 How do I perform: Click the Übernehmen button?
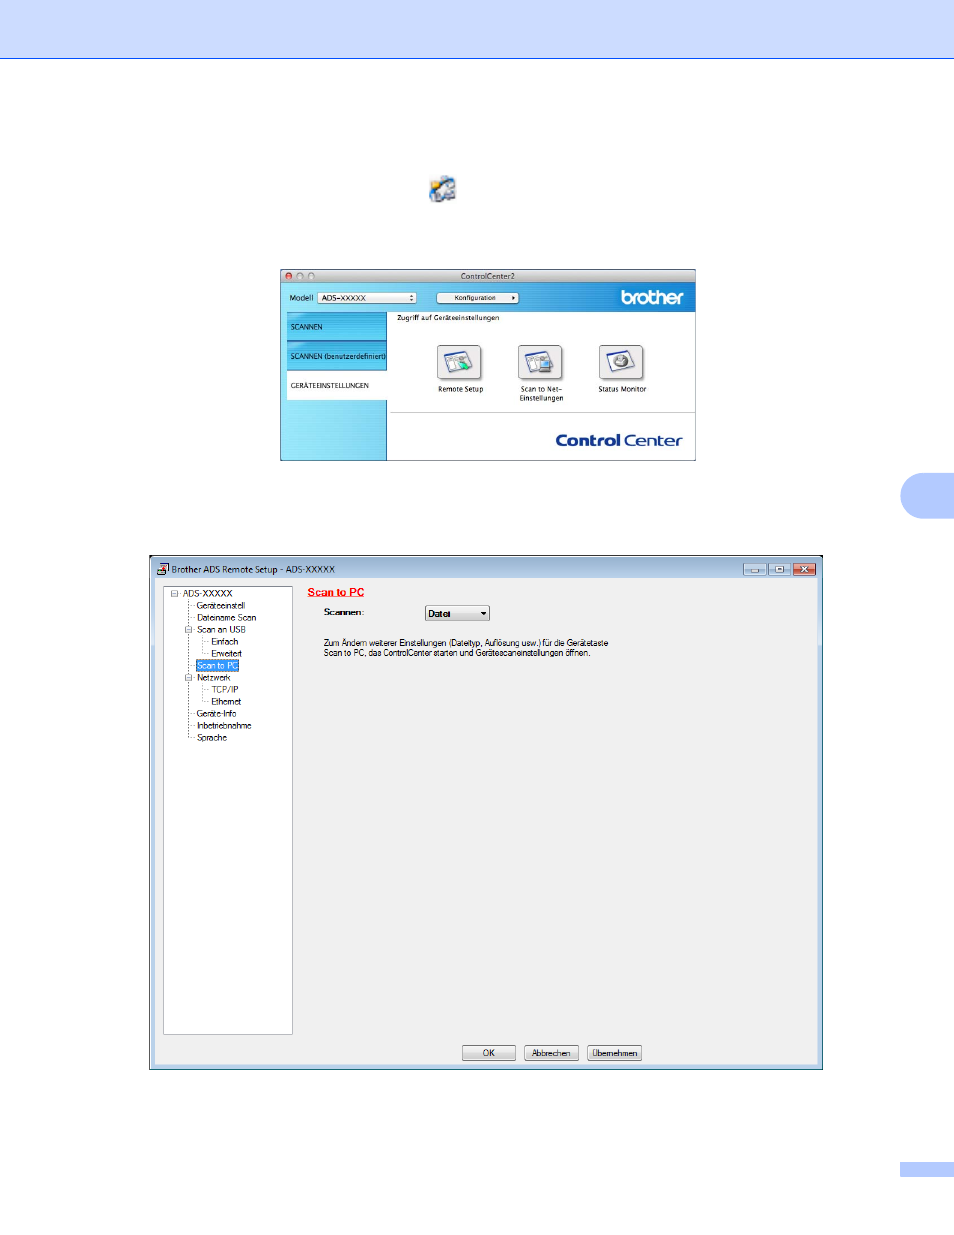[614, 1053]
